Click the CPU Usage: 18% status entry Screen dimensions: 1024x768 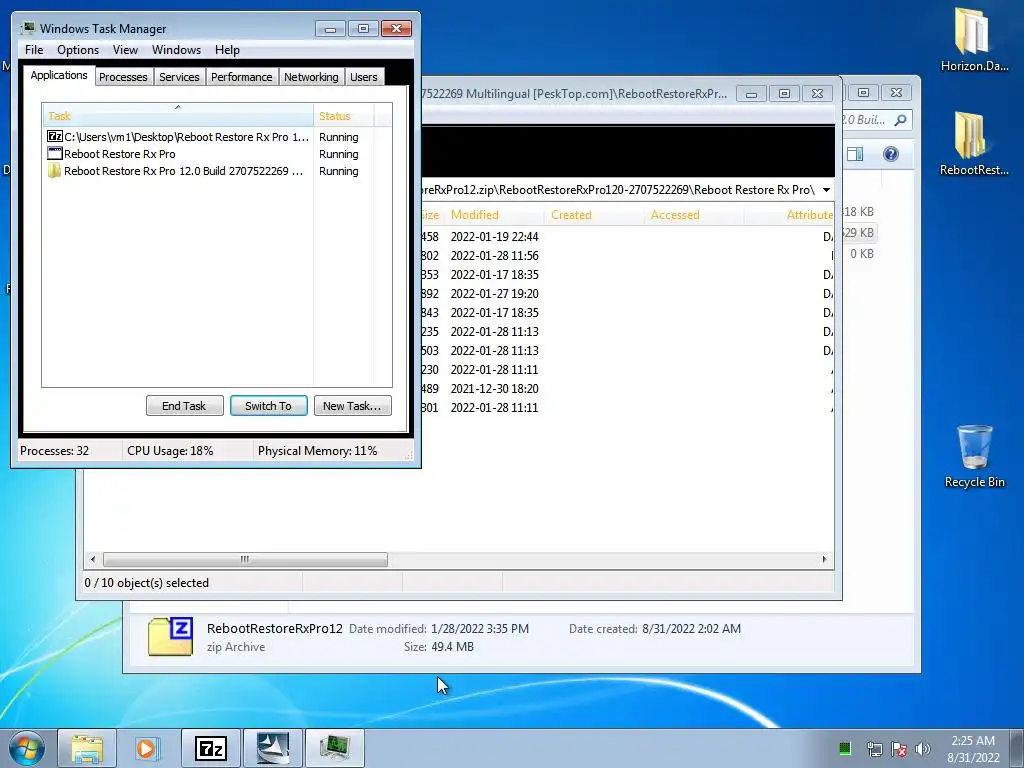(170, 451)
